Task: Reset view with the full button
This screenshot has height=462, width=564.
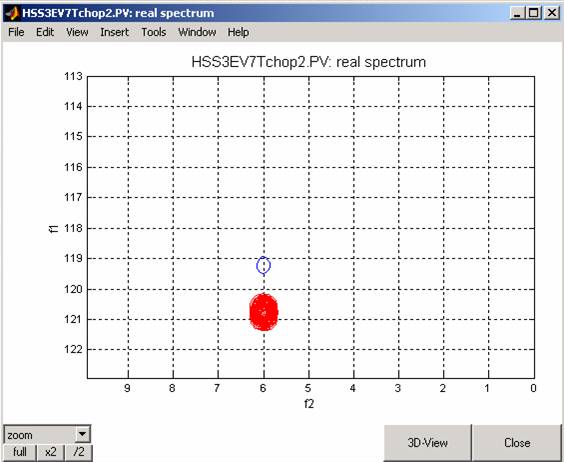Action: coord(20,452)
